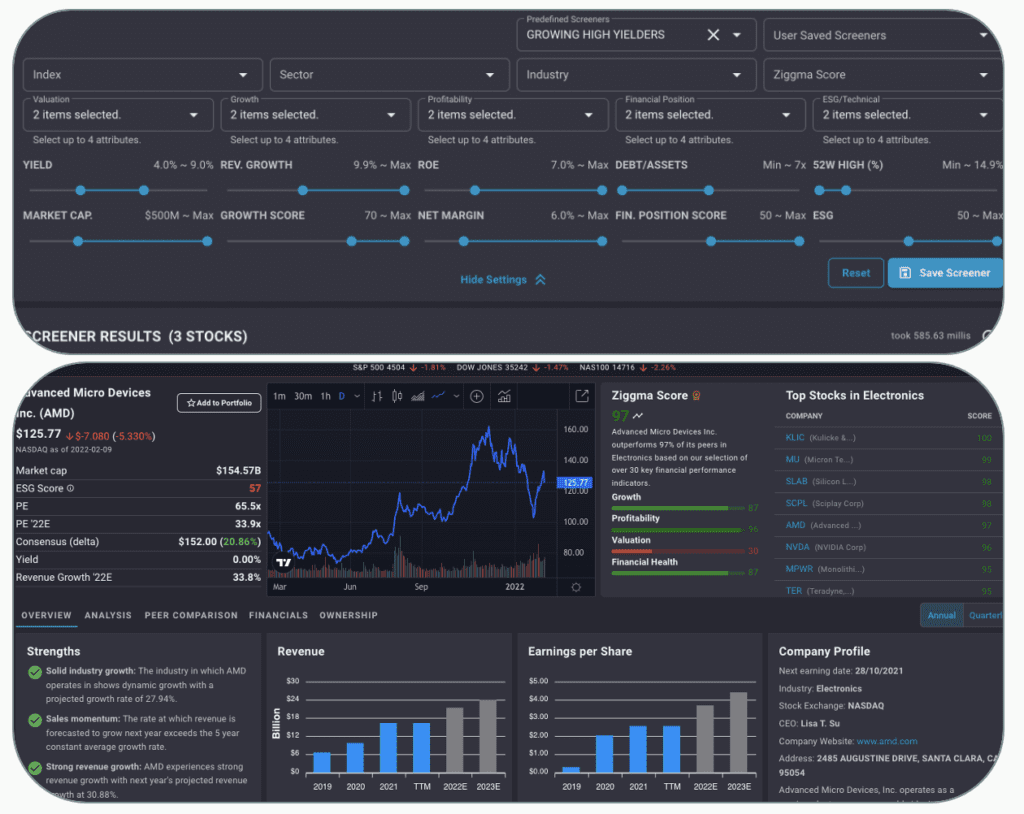Open the chart indicators icon
The width and height of the screenshot is (1024, 814).
[504, 396]
